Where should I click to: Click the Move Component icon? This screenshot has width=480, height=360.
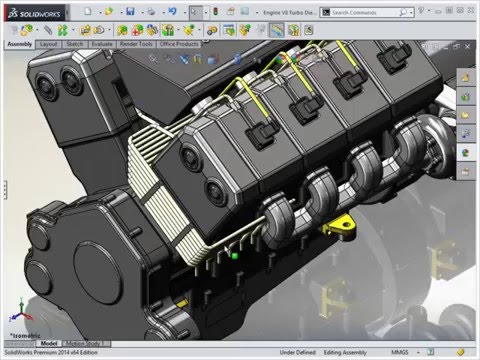pyautogui.click(x=99, y=30)
